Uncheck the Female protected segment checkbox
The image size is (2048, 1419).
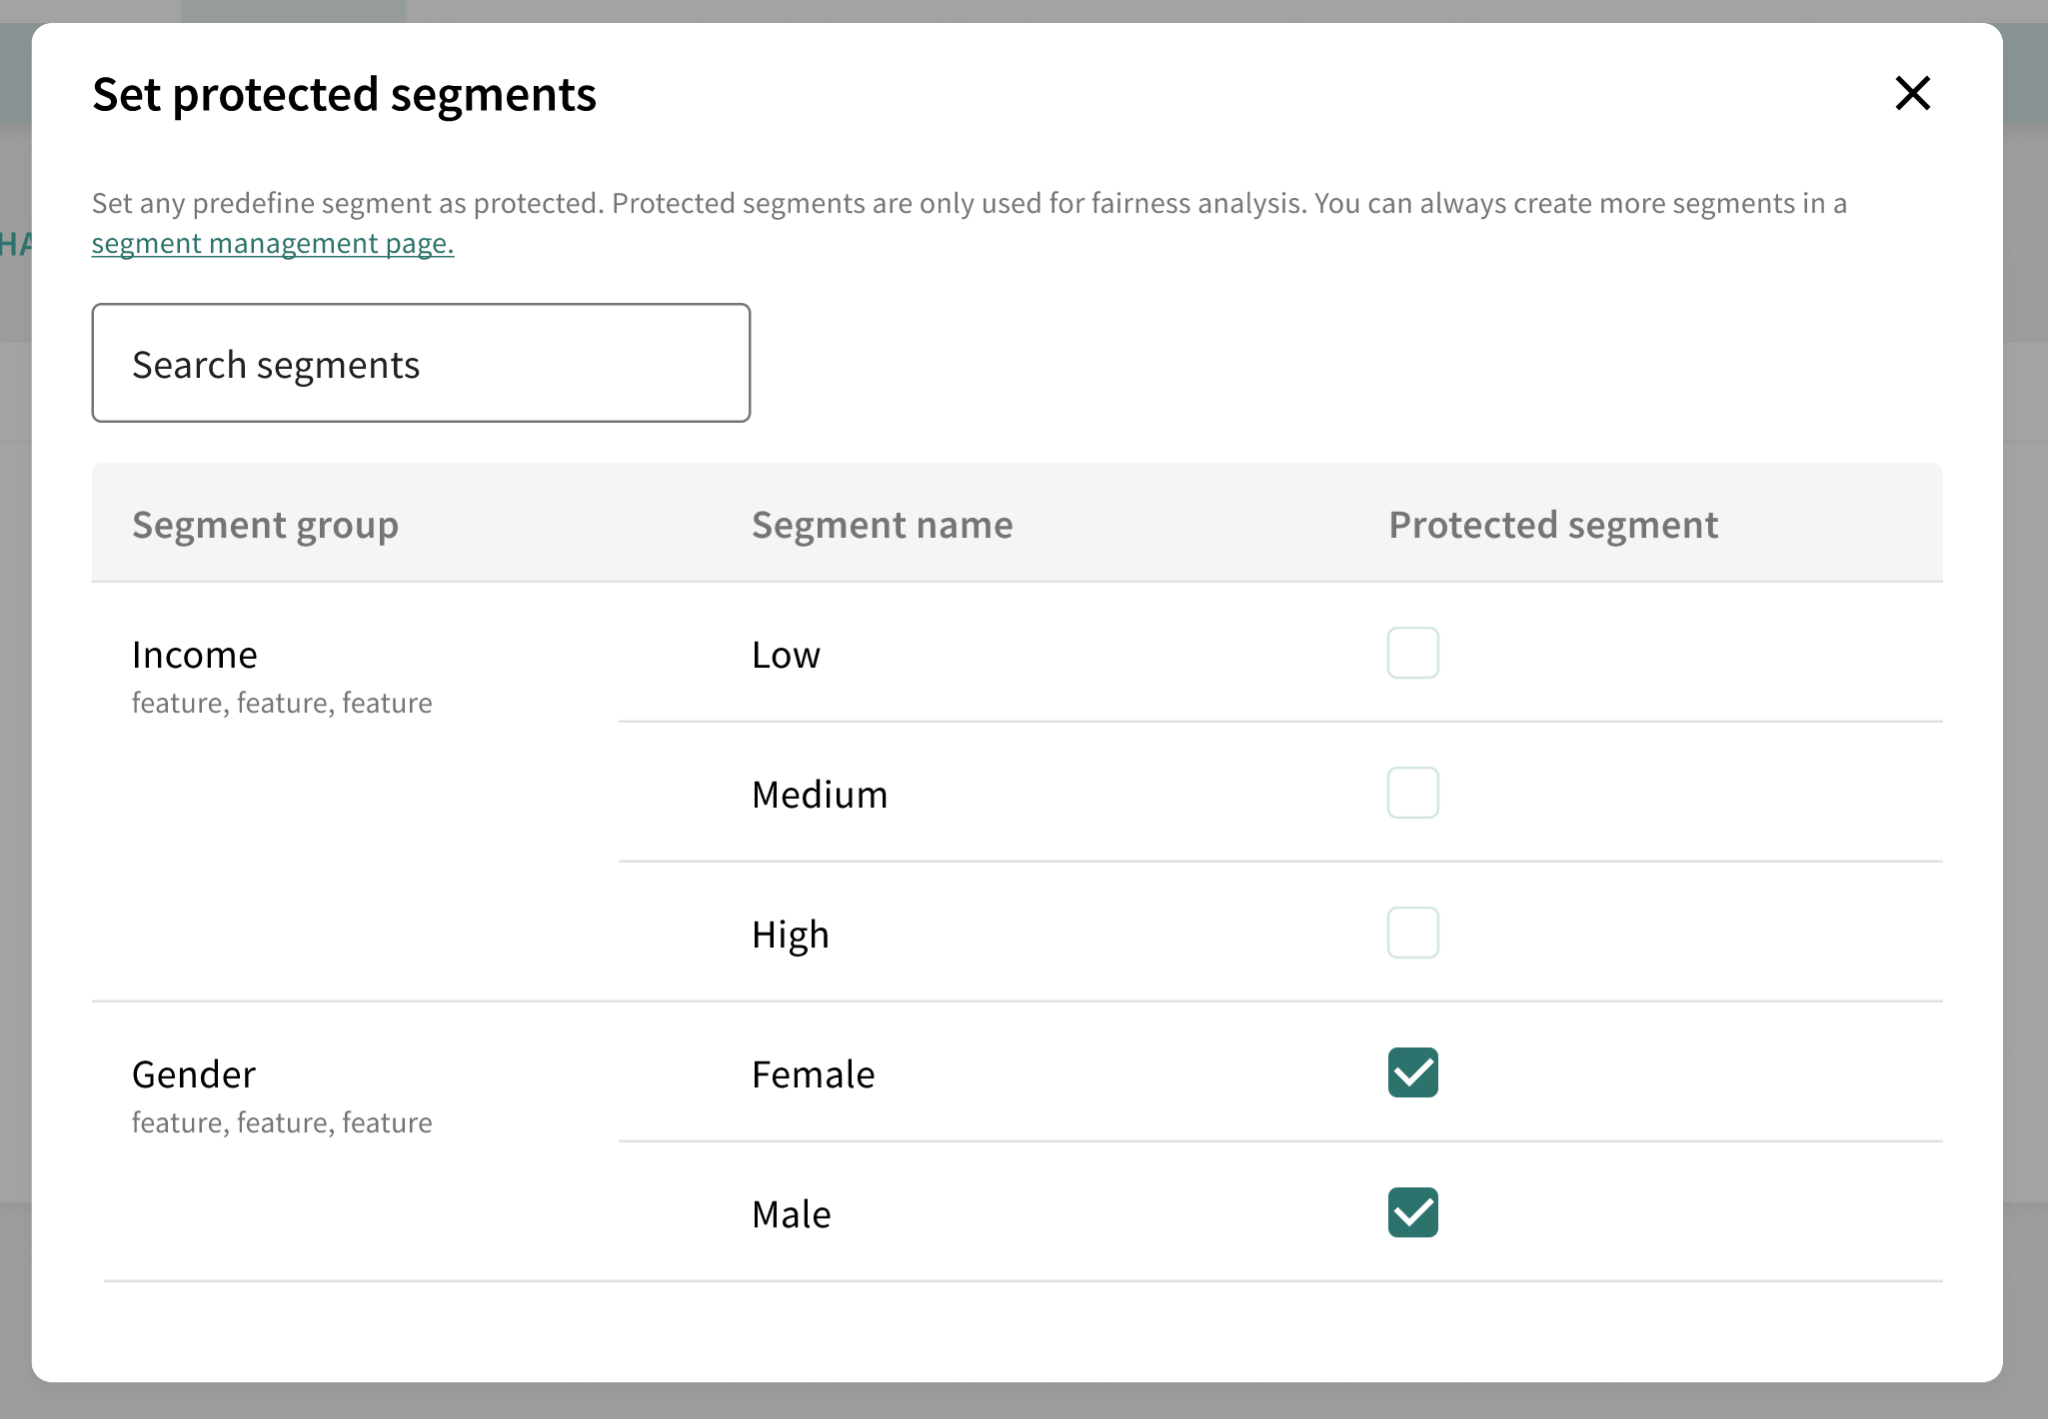[x=1412, y=1073]
